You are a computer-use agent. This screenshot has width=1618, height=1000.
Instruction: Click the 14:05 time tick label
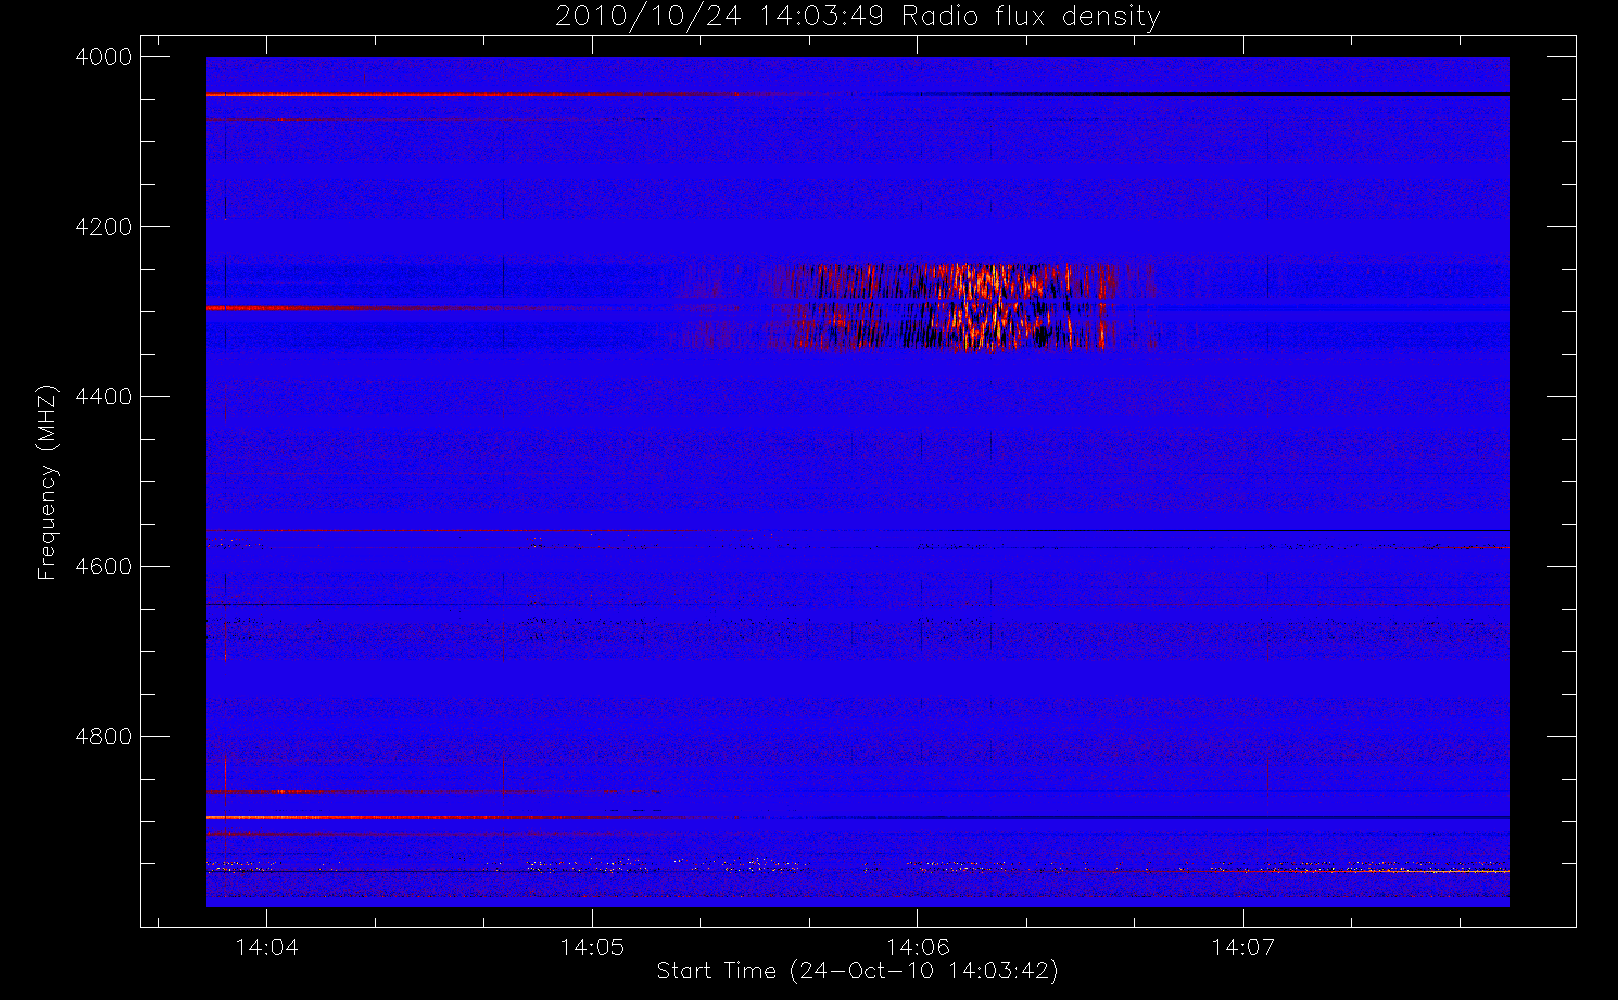pyautogui.click(x=592, y=947)
